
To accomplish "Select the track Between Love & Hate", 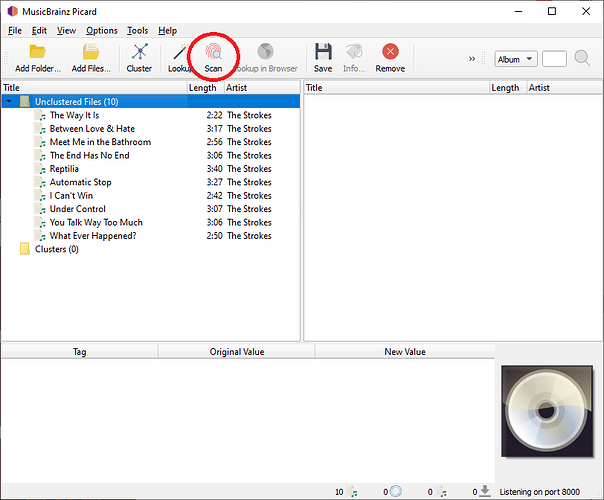I will pyautogui.click(x=92, y=129).
